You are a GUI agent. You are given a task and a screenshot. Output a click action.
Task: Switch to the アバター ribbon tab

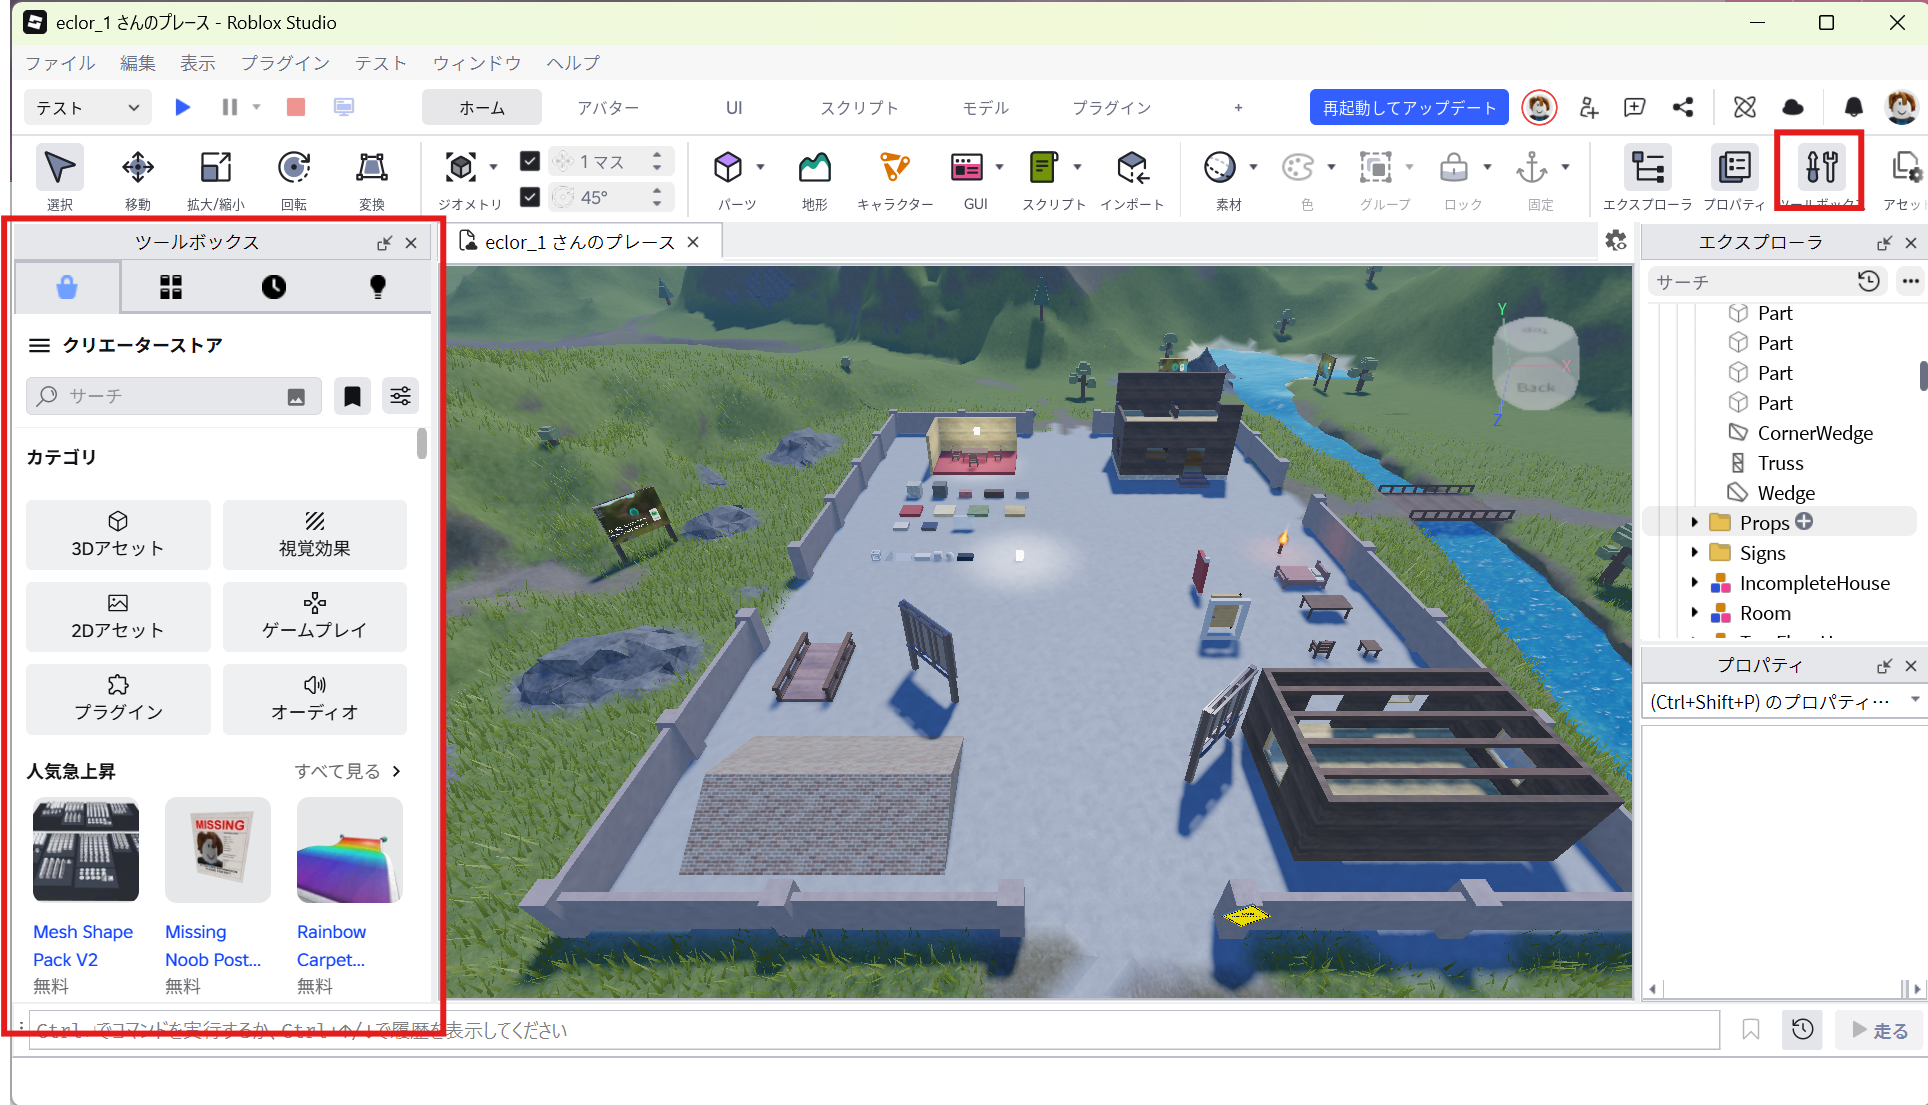pos(608,107)
